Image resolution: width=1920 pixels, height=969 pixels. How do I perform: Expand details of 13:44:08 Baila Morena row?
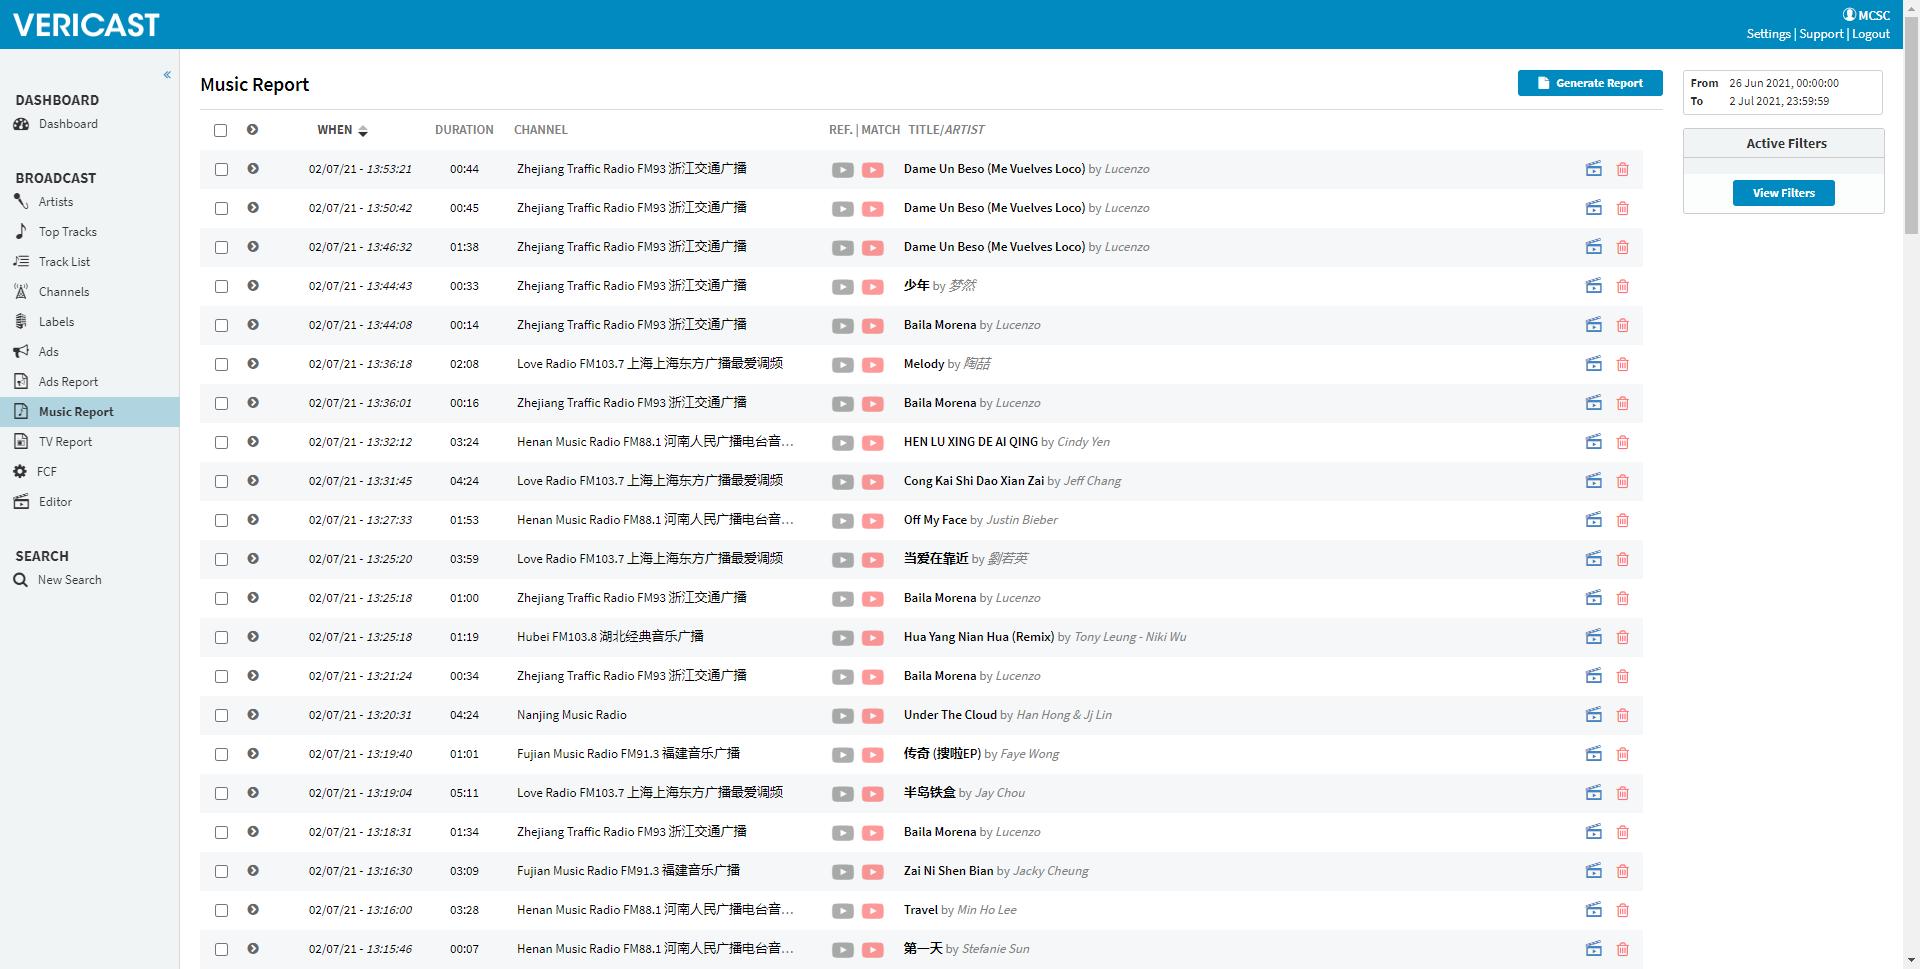[253, 324]
